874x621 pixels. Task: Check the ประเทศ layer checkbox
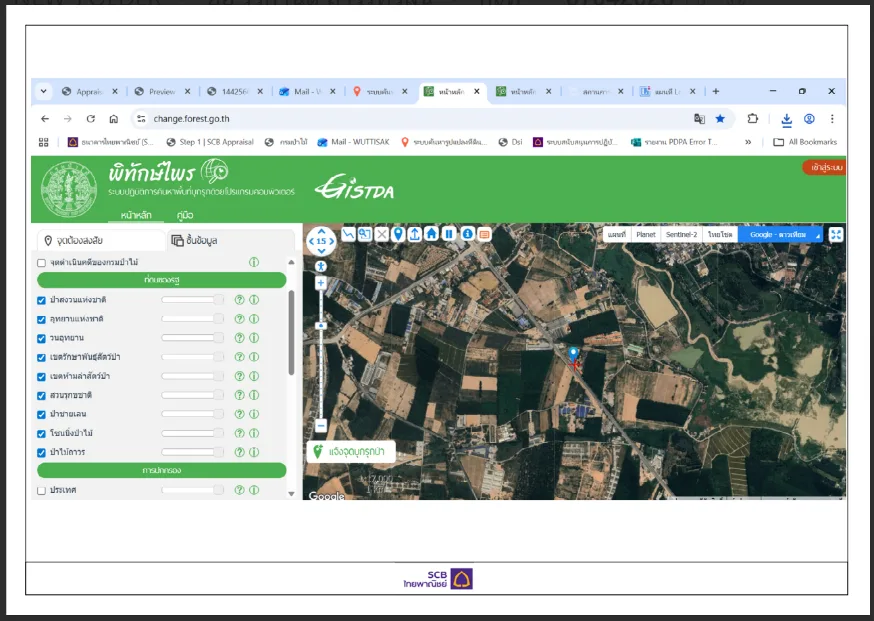[x=41, y=491]
